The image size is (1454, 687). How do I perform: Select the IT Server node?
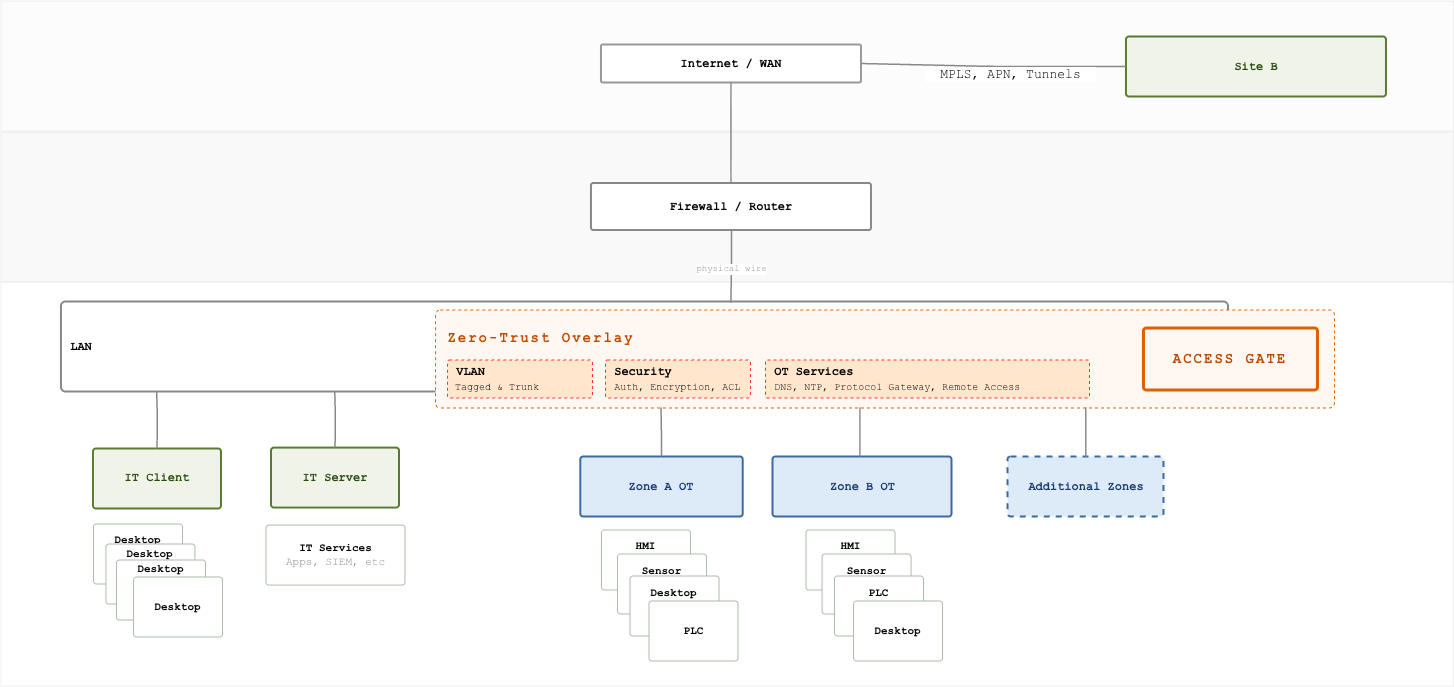click(335, 478)
